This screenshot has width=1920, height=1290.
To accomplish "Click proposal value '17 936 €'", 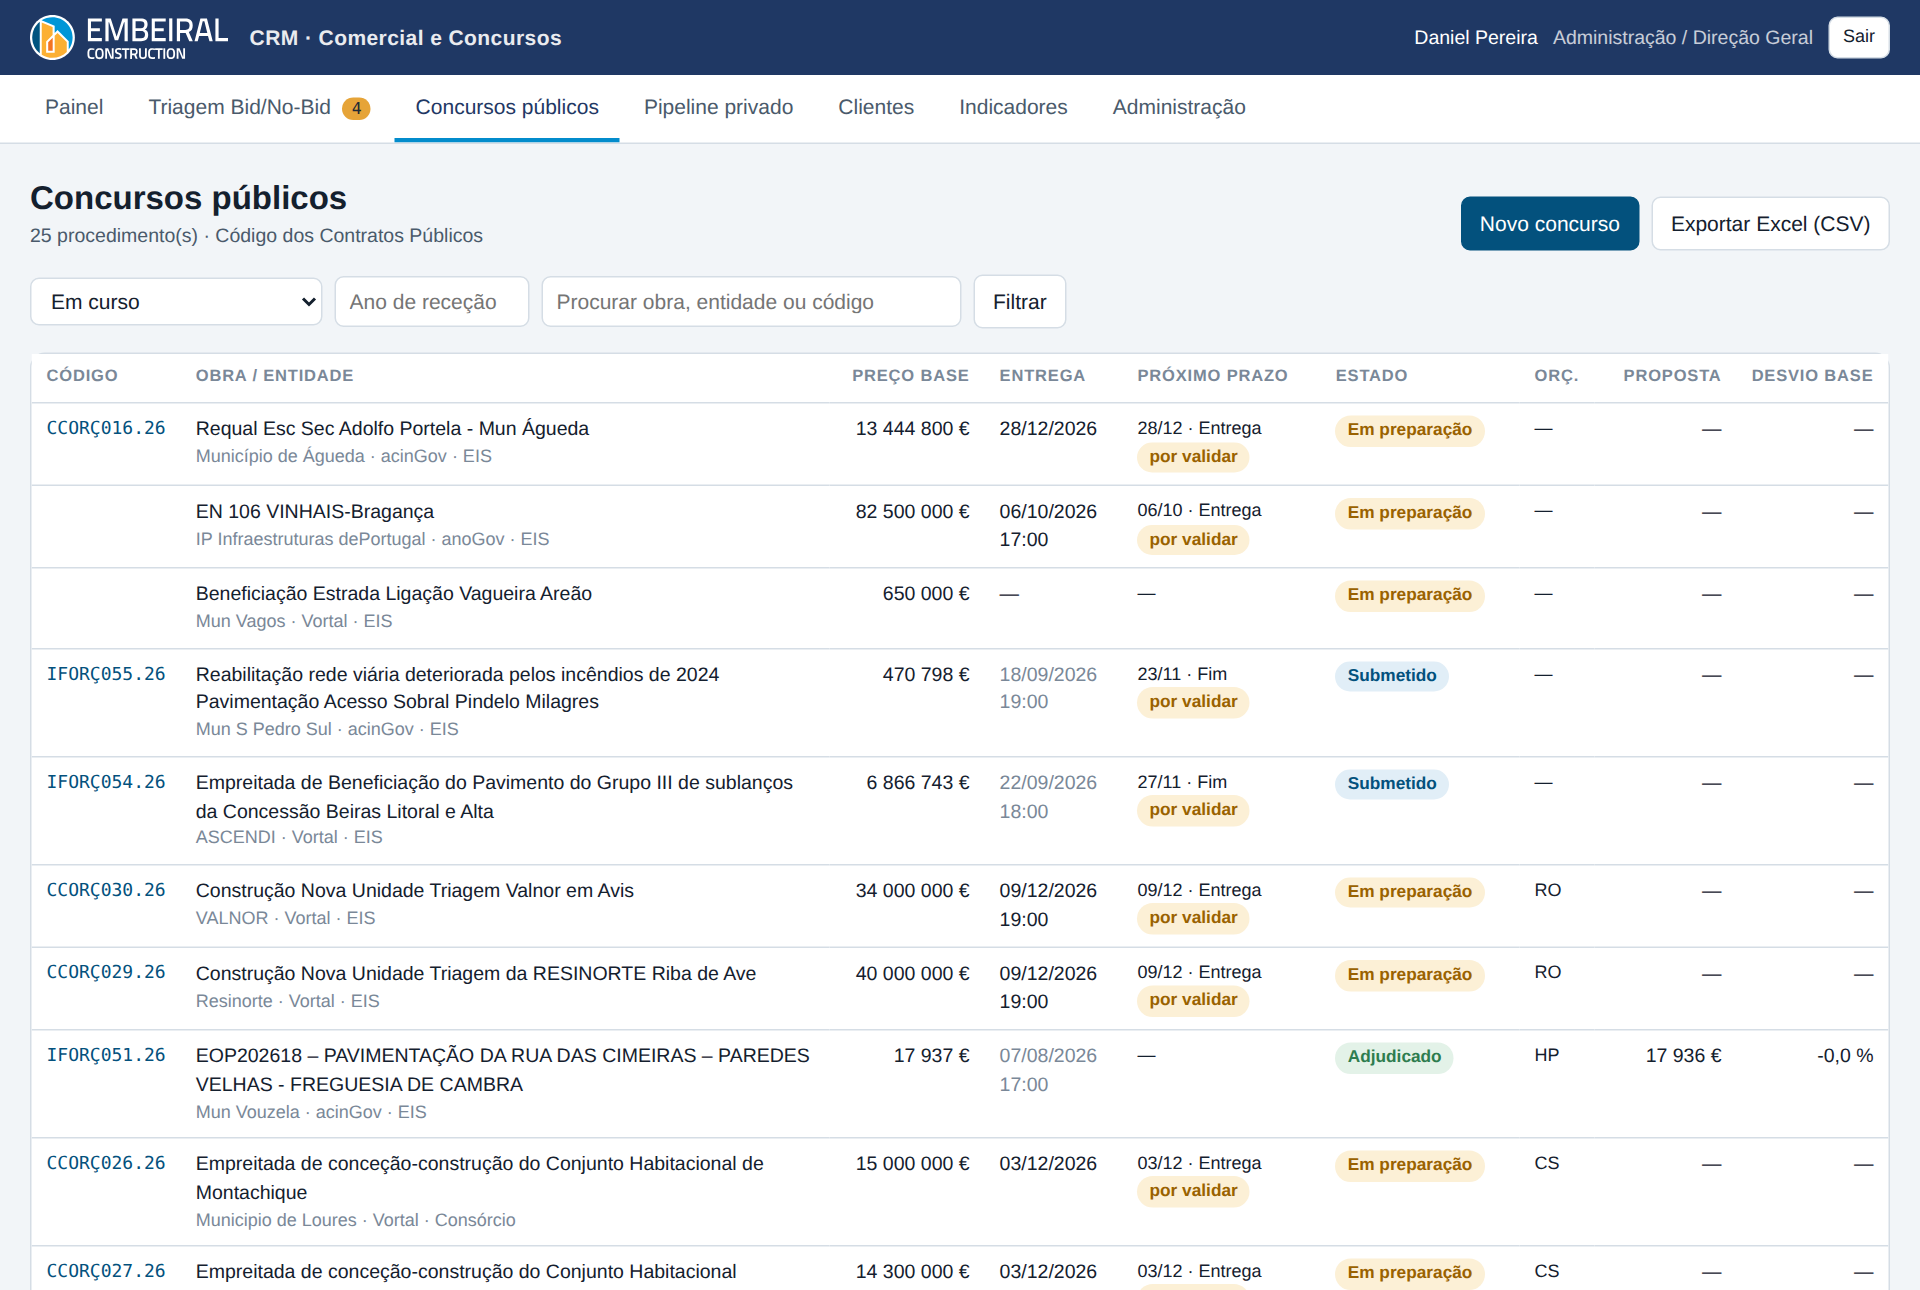I will [1683, 1055].
